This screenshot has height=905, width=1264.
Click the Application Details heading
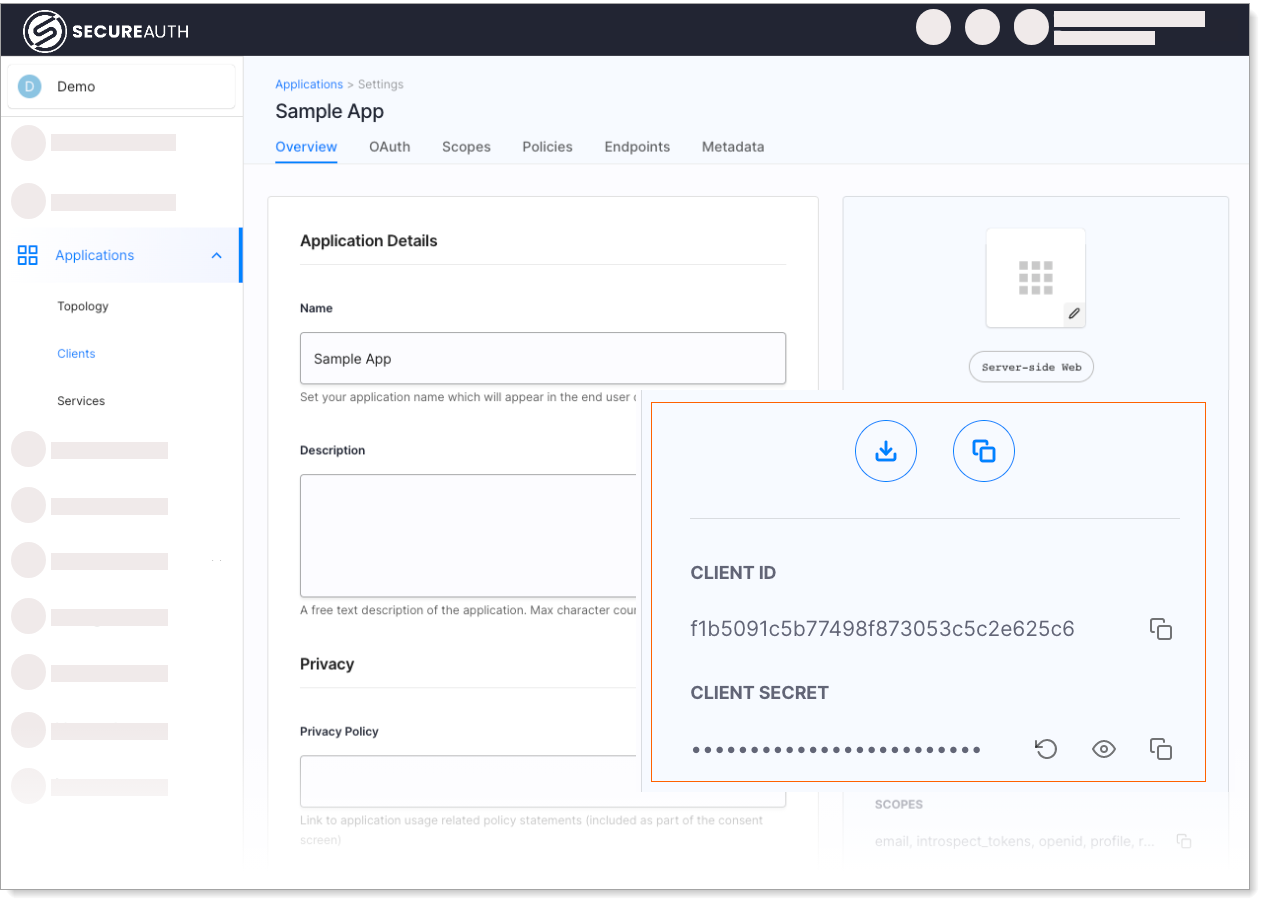click(x=369, y=241)
